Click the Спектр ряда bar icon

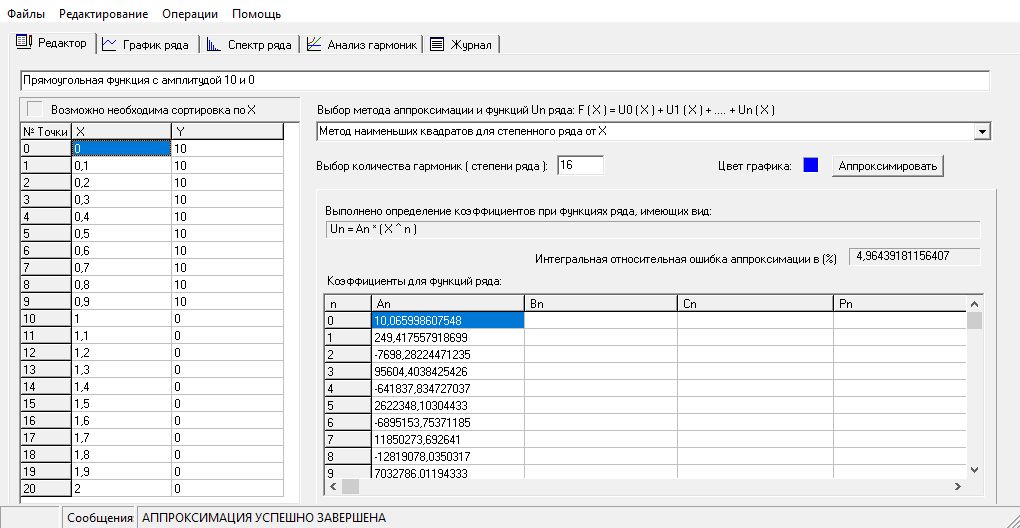(x=214, y=44)
